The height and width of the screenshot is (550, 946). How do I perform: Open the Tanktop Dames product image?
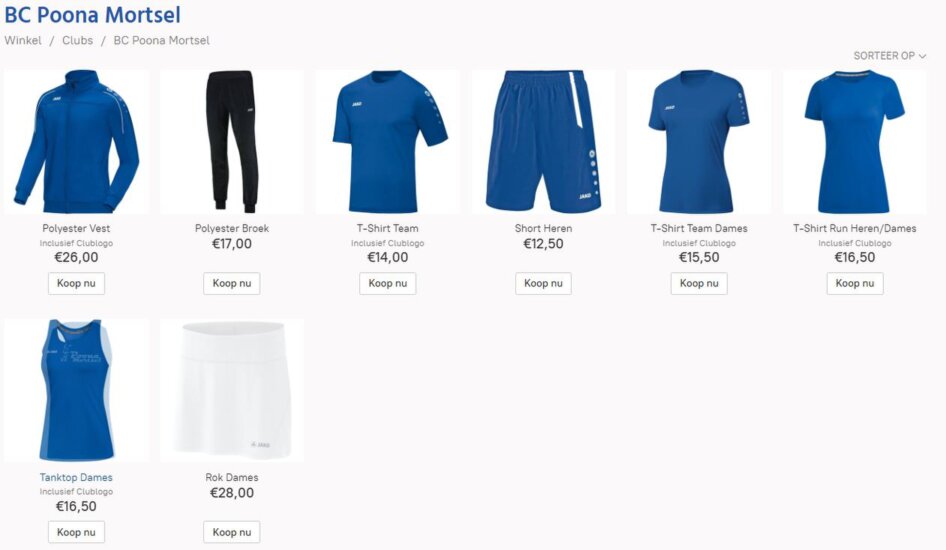click(76, 390)
